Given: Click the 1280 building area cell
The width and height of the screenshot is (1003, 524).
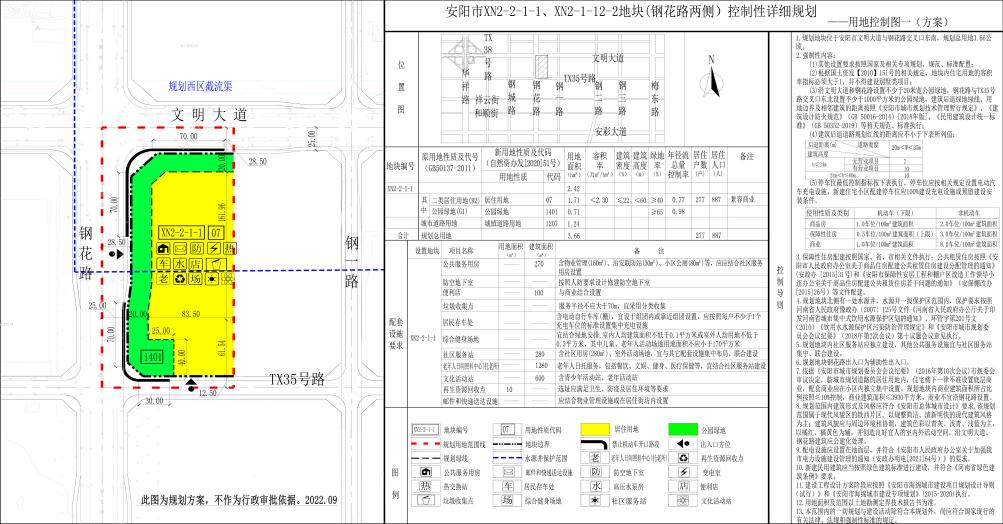Looking at the screenshot, I should coord(541,366).
